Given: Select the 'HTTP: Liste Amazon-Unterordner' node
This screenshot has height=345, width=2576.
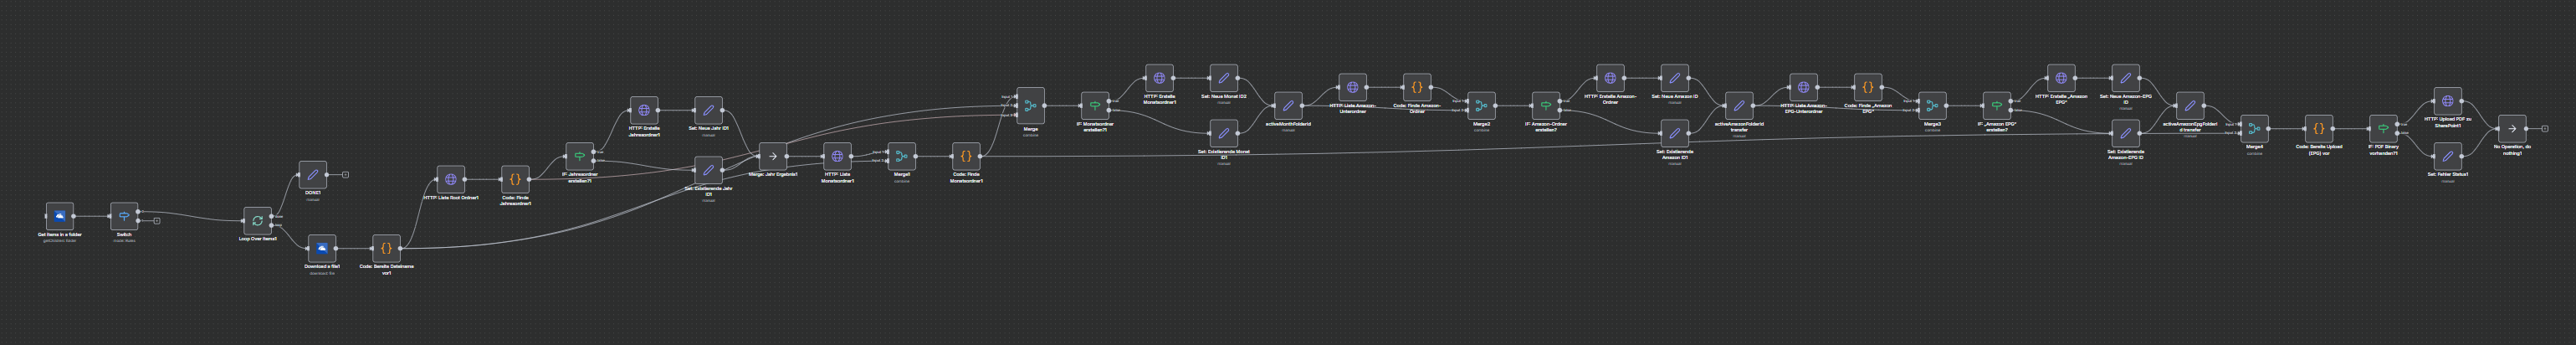Looking at the screenshot, I should (1352, 87).
